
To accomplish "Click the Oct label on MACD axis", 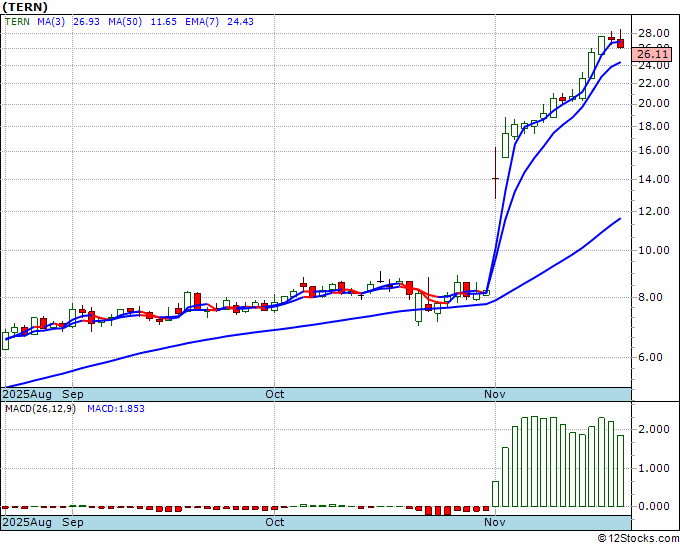I will pyautogui.click(x=275, y=522).
